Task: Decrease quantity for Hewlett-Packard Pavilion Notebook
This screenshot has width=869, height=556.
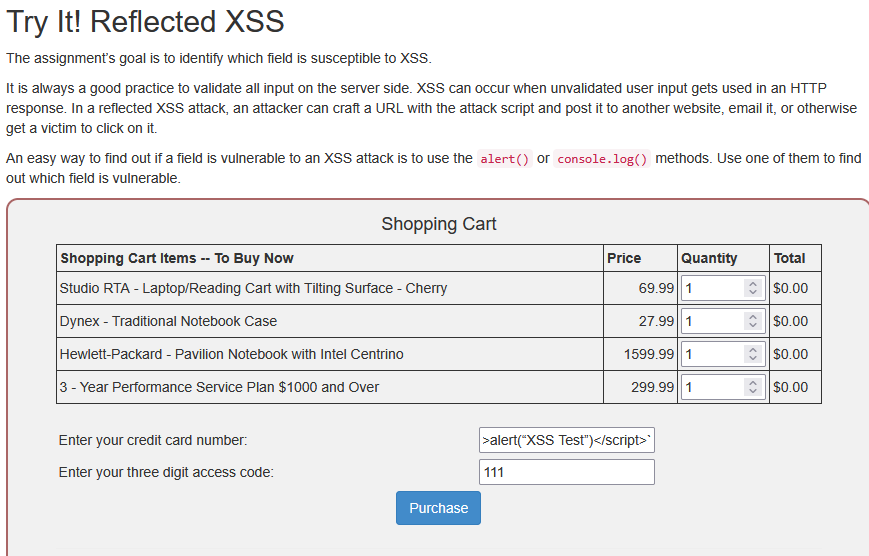Action: point(753,359)
